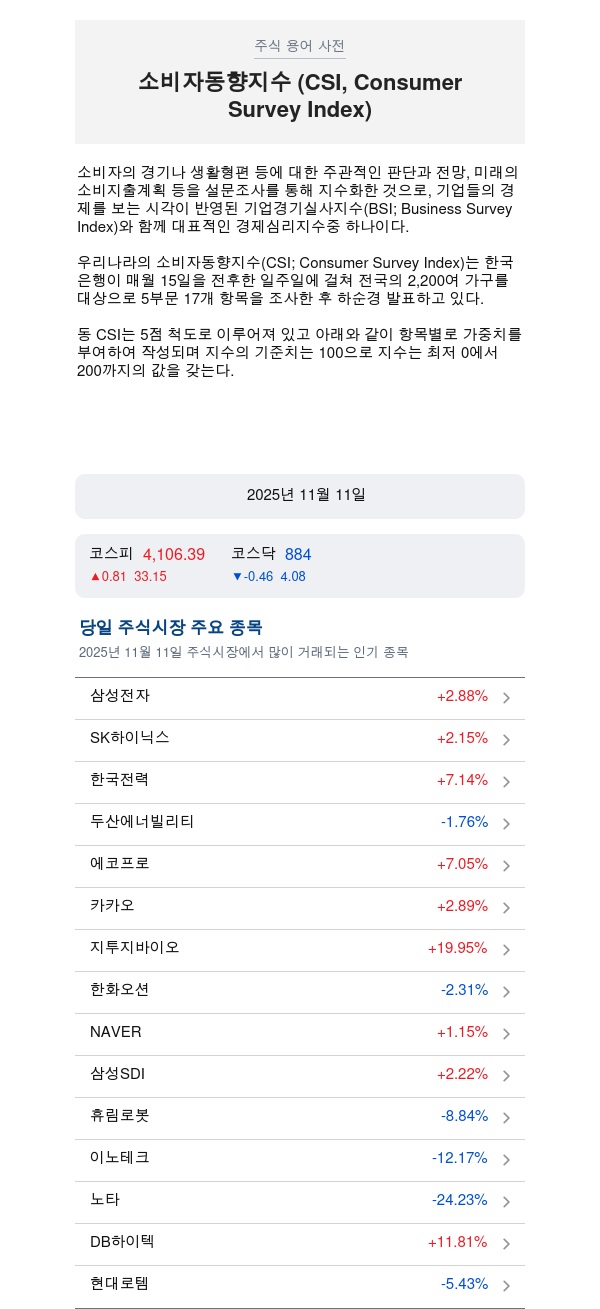This screenshot has width=600, height=1309.
Task: Open the 두산에너빌리티 stock row
Action: click(142, 822)
